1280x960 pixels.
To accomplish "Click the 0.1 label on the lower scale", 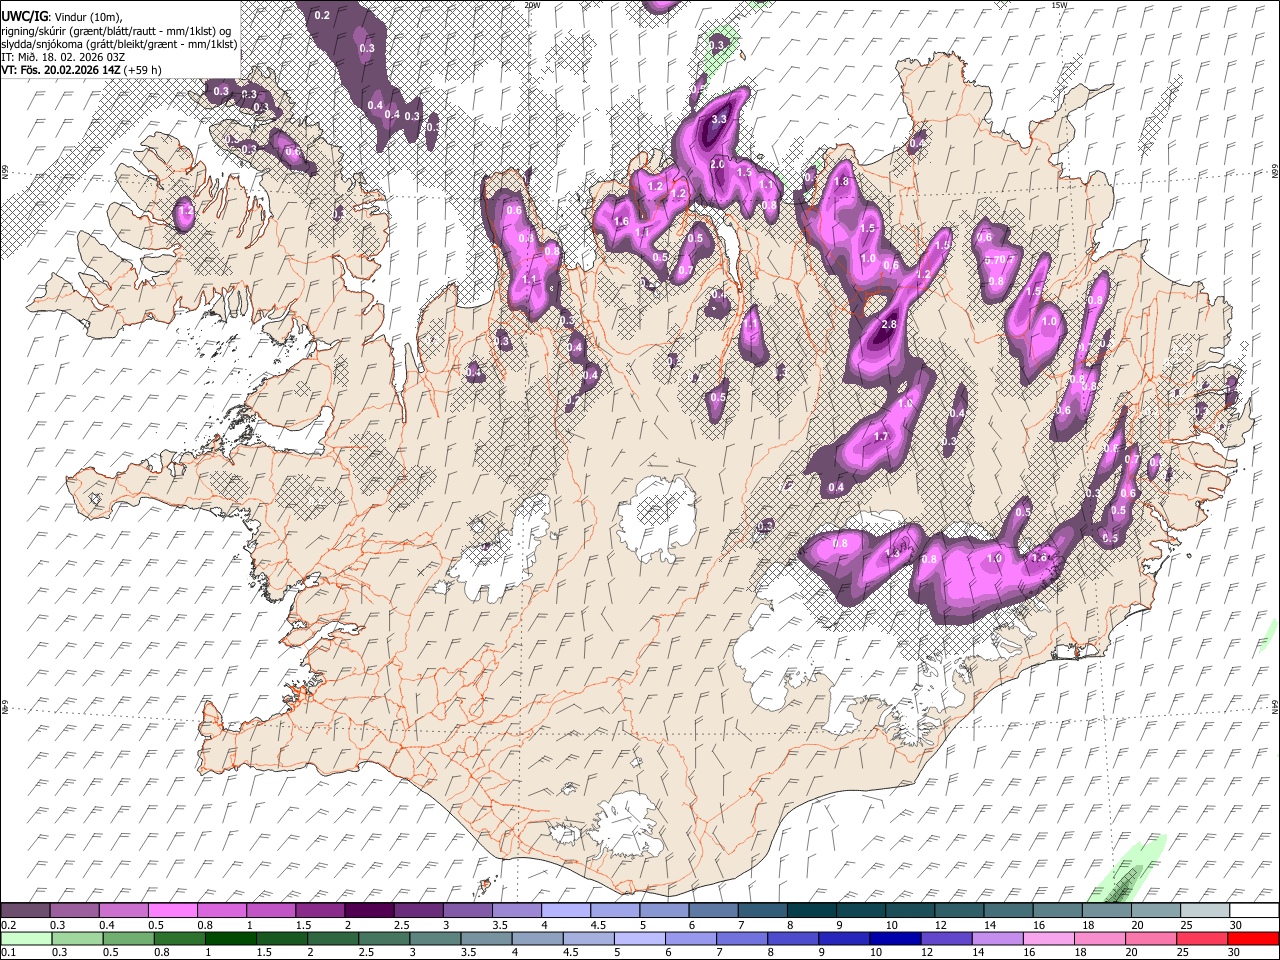I will (6, 952).
